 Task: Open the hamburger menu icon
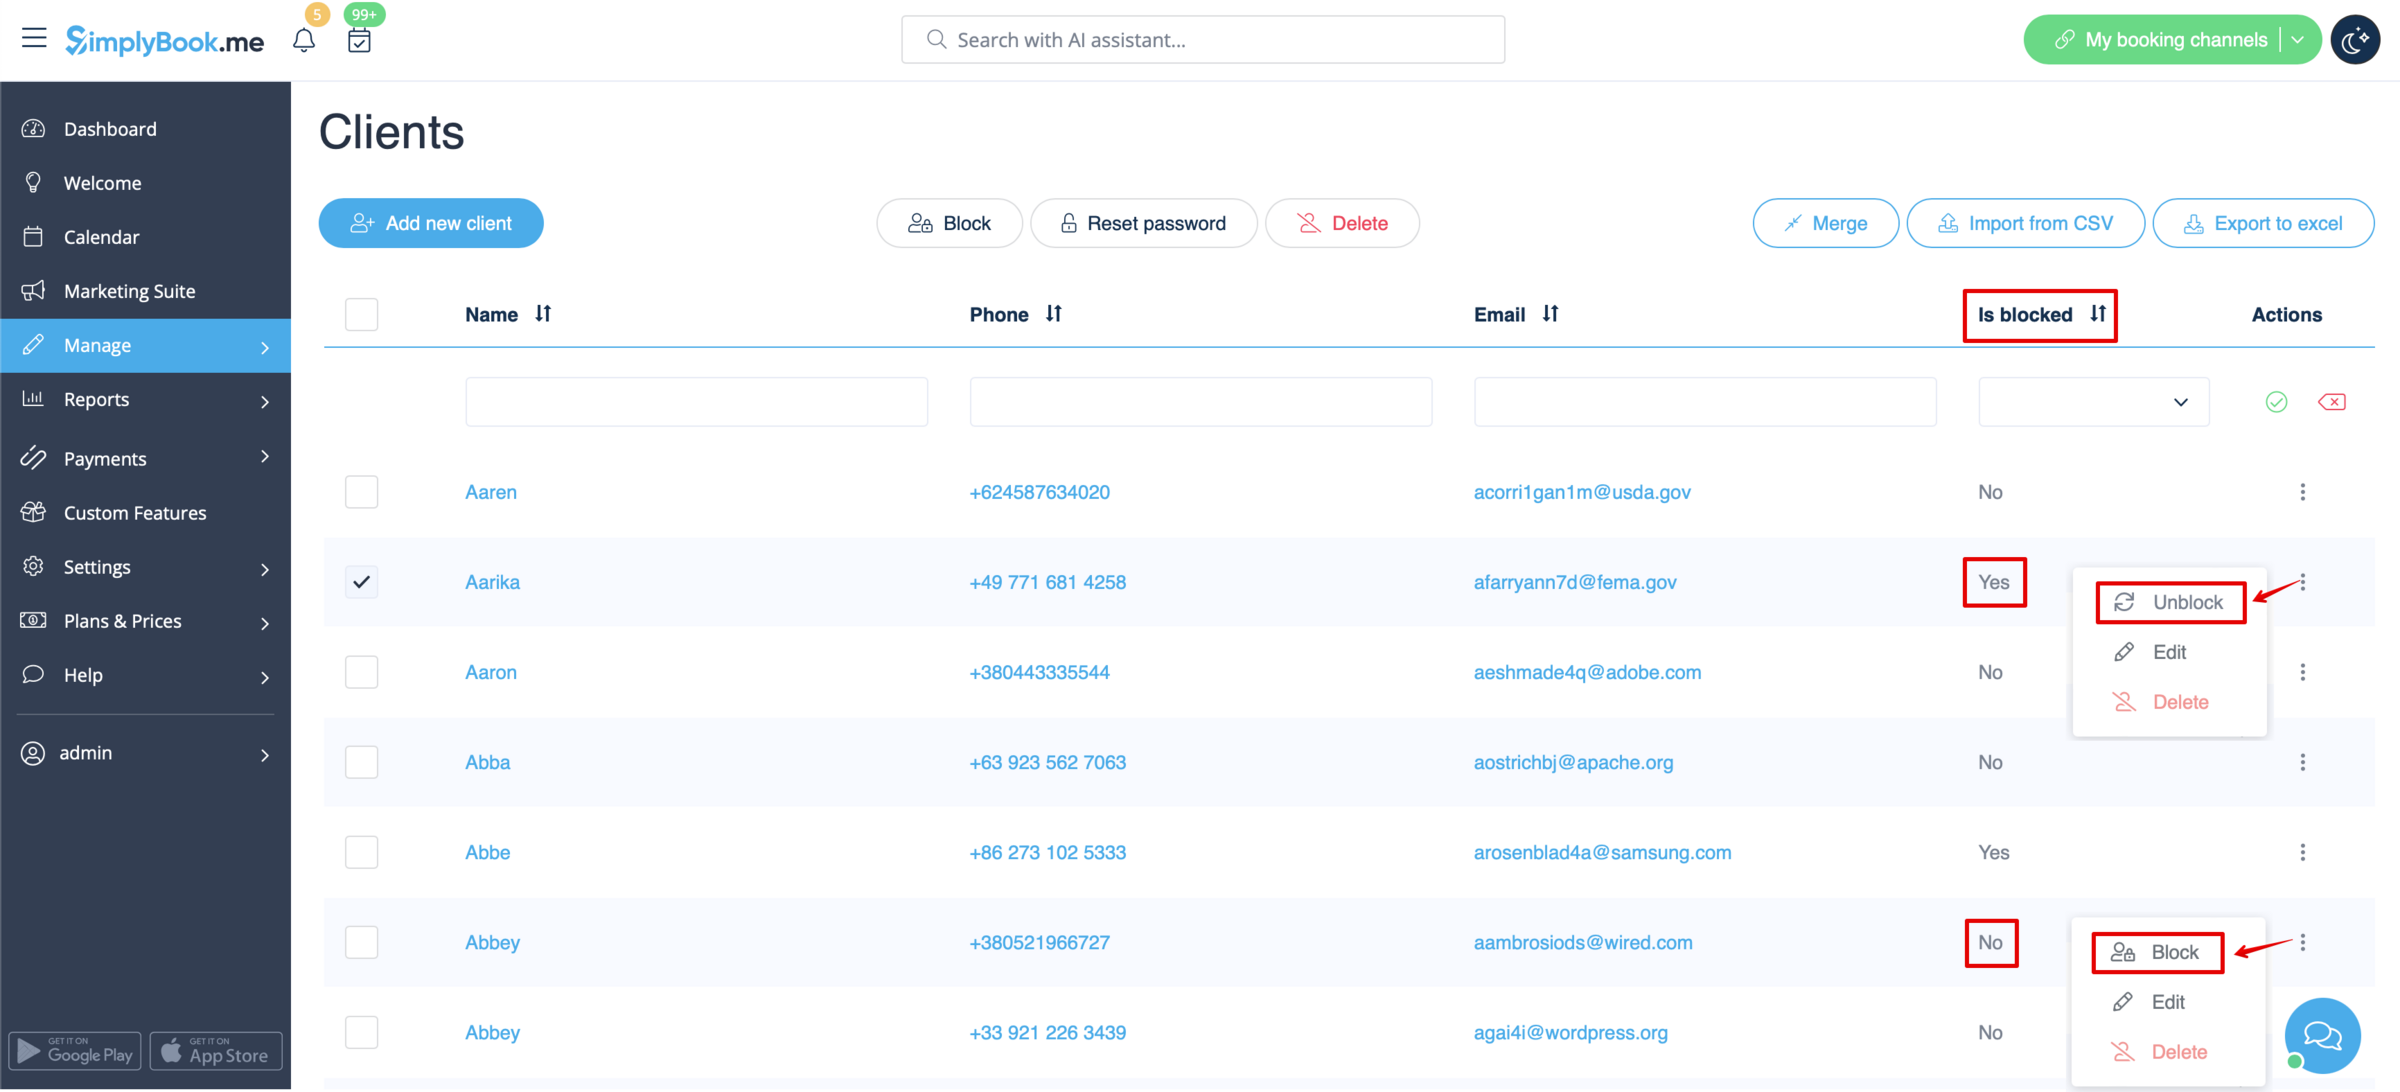(x=34, y=39)
